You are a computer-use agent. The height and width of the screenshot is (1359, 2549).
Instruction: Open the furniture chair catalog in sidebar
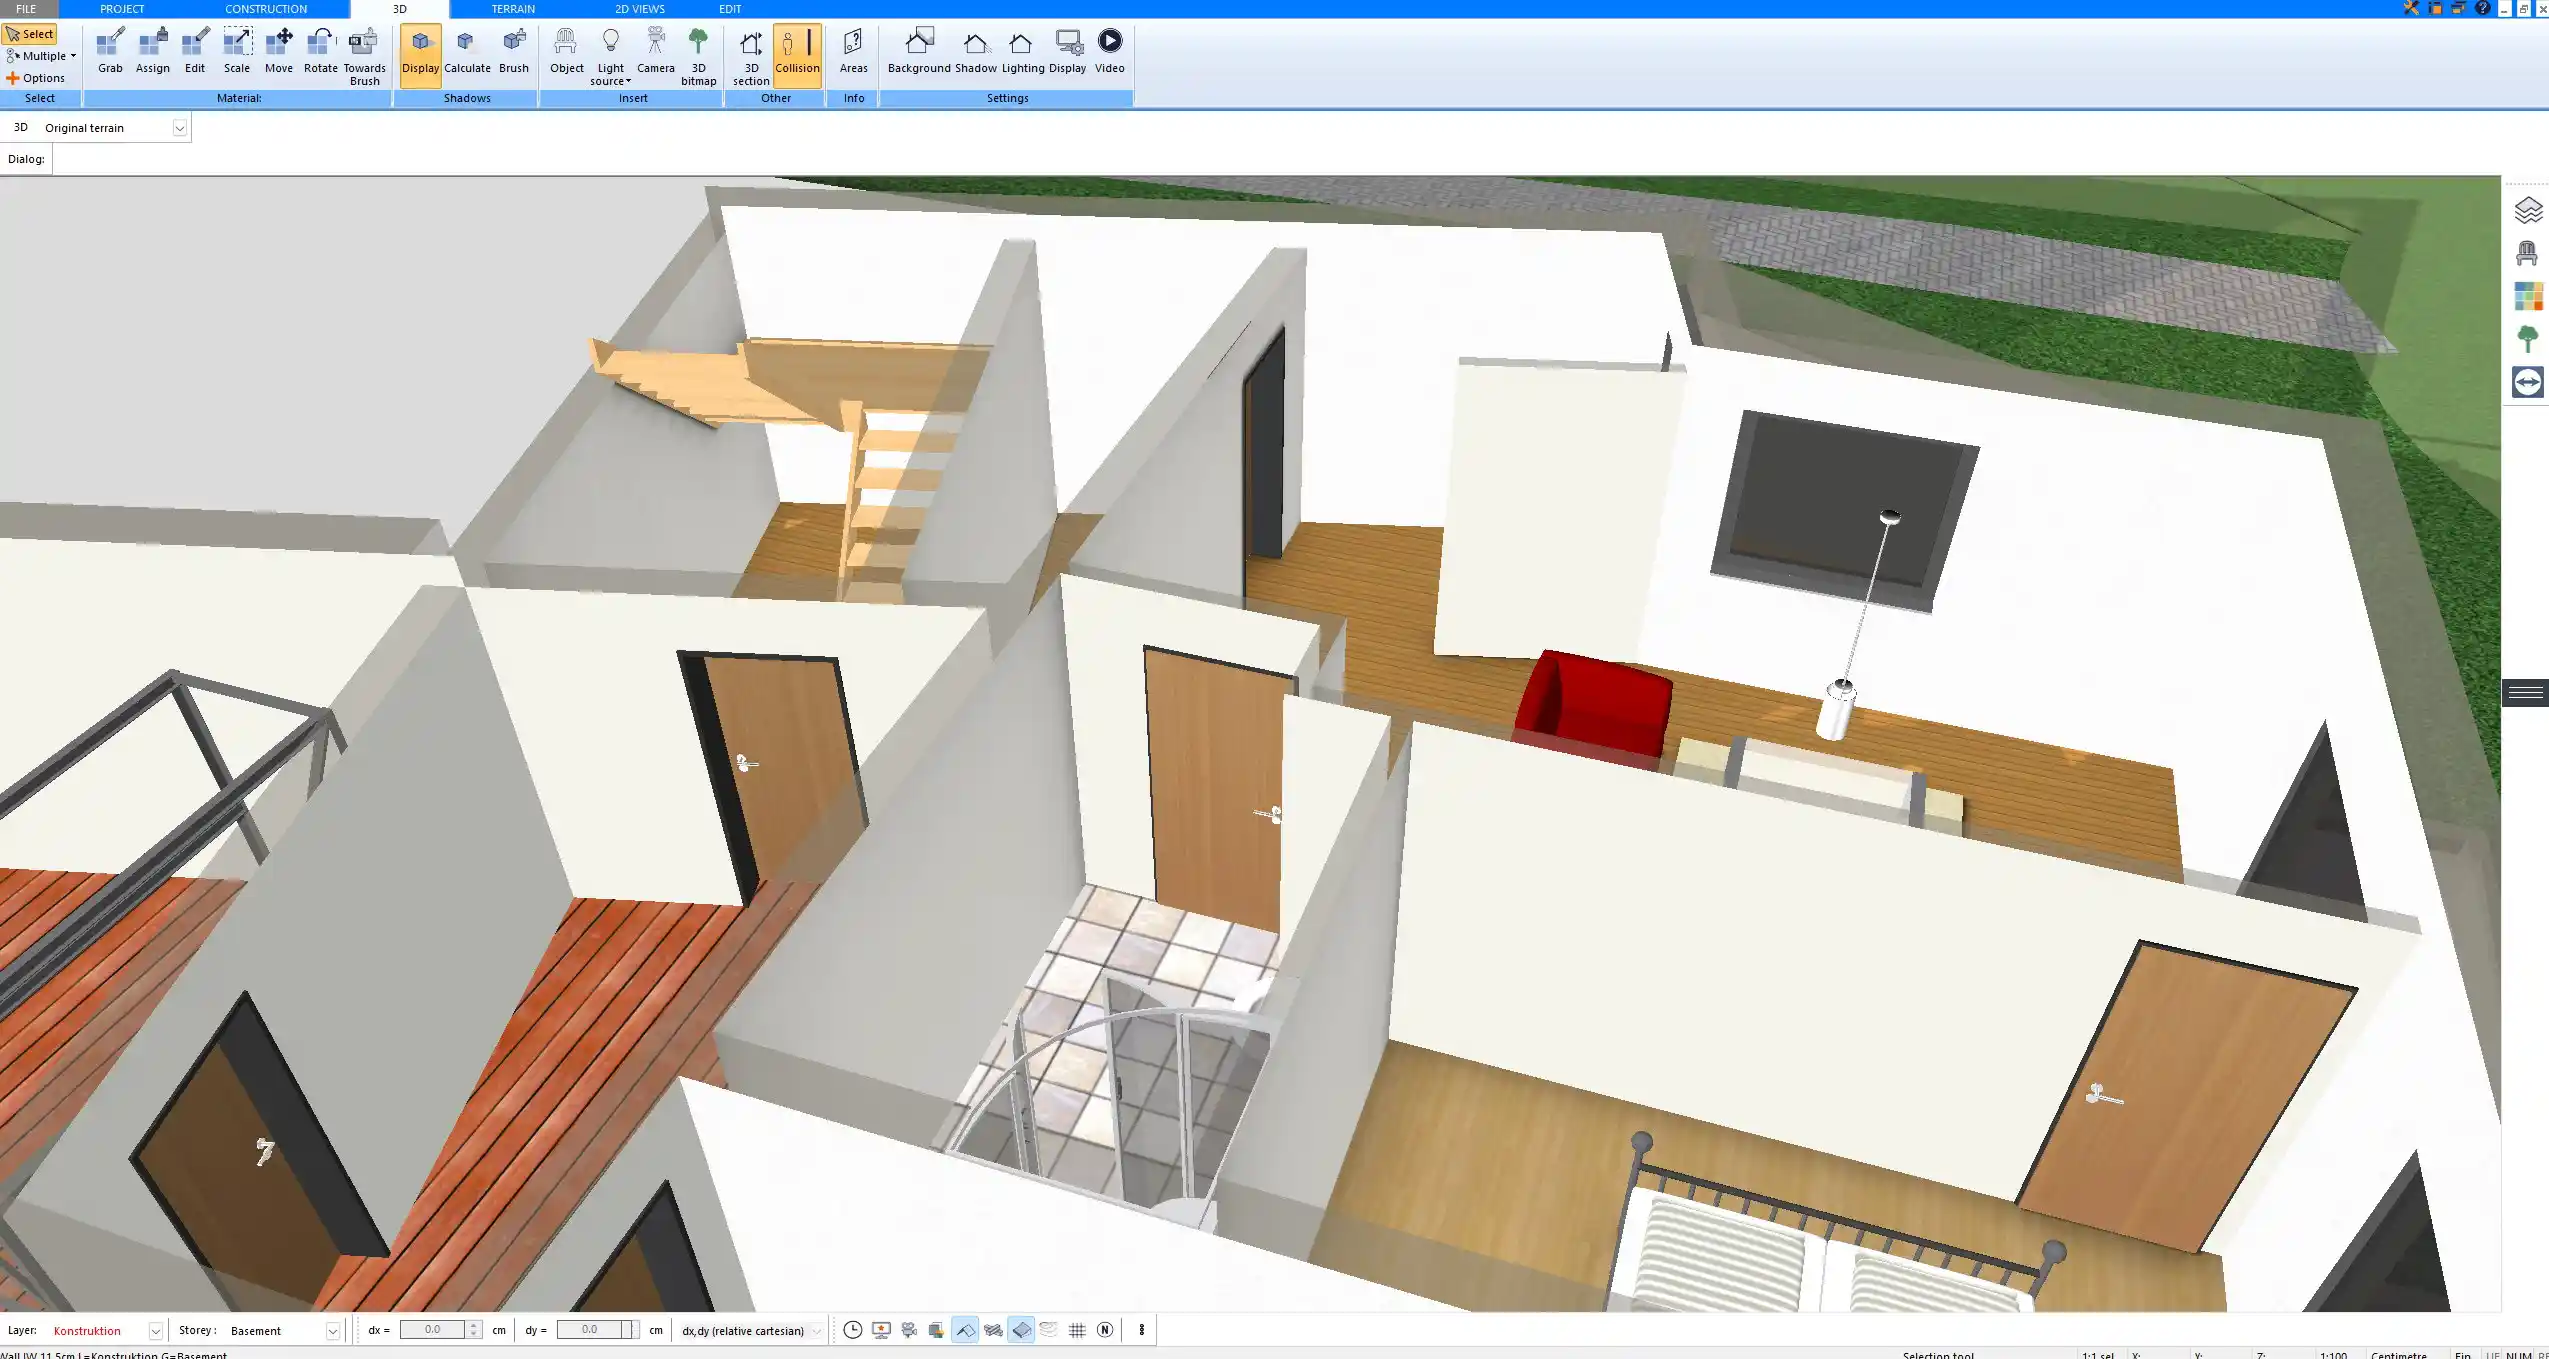(2527, 254)
